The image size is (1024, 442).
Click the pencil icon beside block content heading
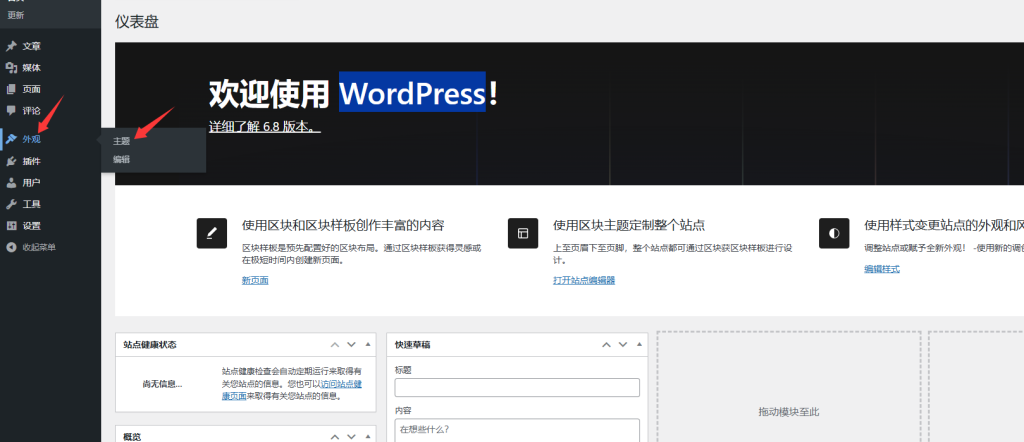point(212,233)
